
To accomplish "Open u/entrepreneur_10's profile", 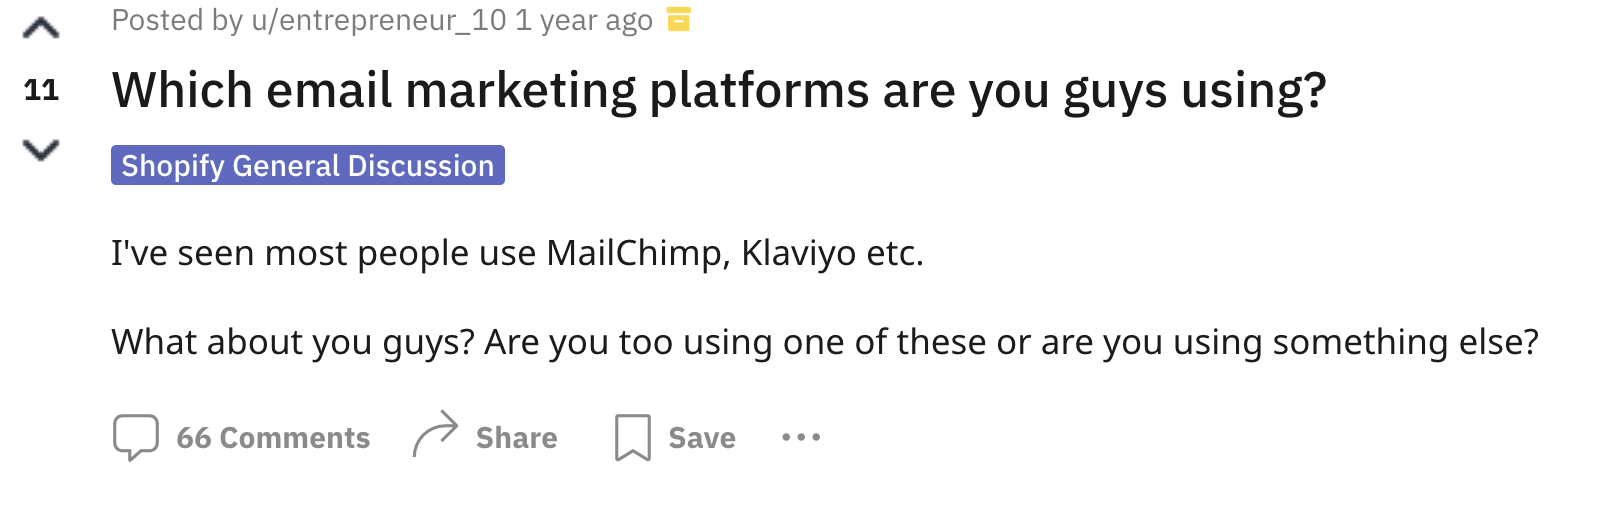I will pyautogui.click(x=379, y=20).
